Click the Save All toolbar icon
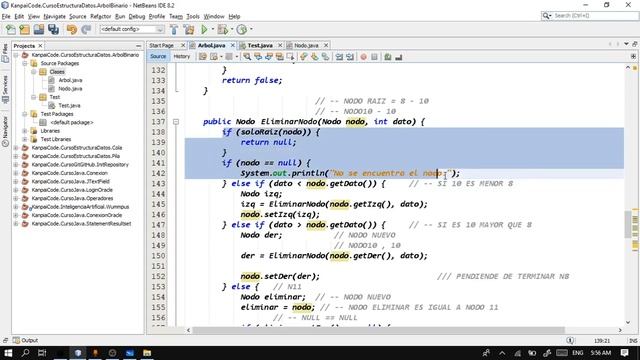Image resolution: width=640 pixels, height=360 pixels. tap(53, 29)
